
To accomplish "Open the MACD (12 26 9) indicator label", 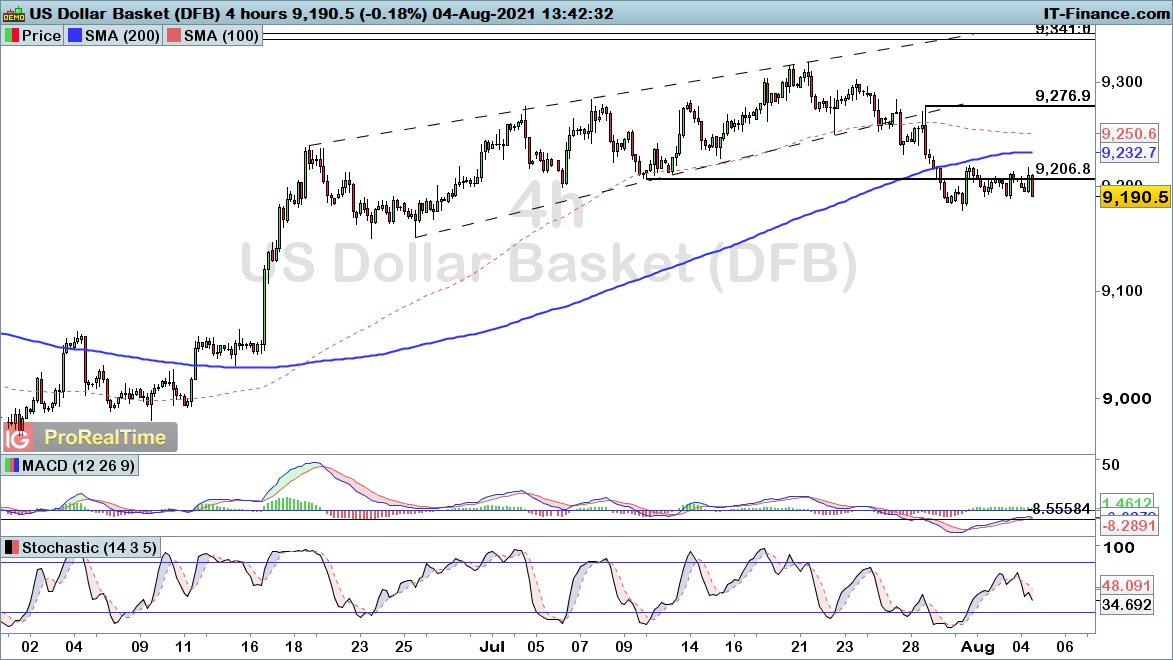I will click(79, 465).
